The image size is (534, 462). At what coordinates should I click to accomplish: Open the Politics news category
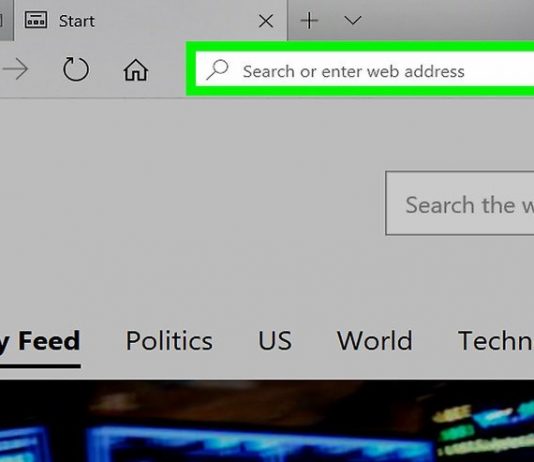[169, 341]
